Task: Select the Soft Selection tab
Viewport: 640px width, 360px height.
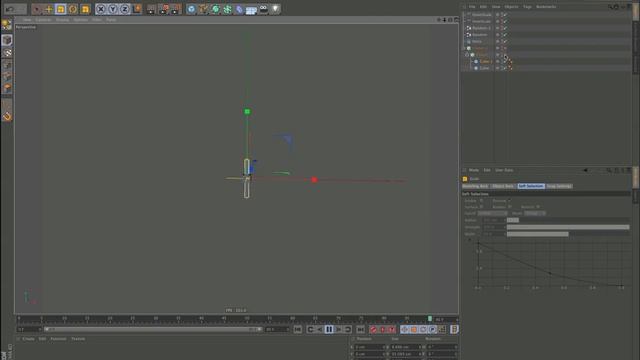Action: pos(531,186)
